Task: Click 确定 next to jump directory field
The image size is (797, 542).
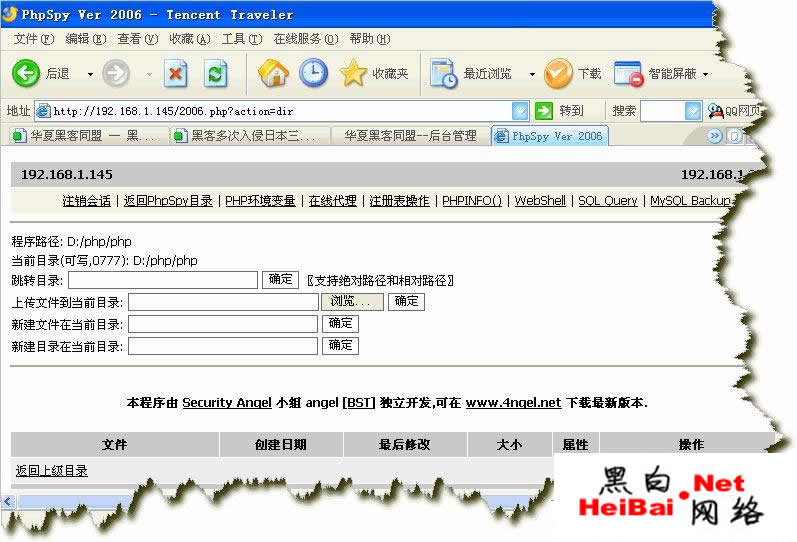Action: 280,280
